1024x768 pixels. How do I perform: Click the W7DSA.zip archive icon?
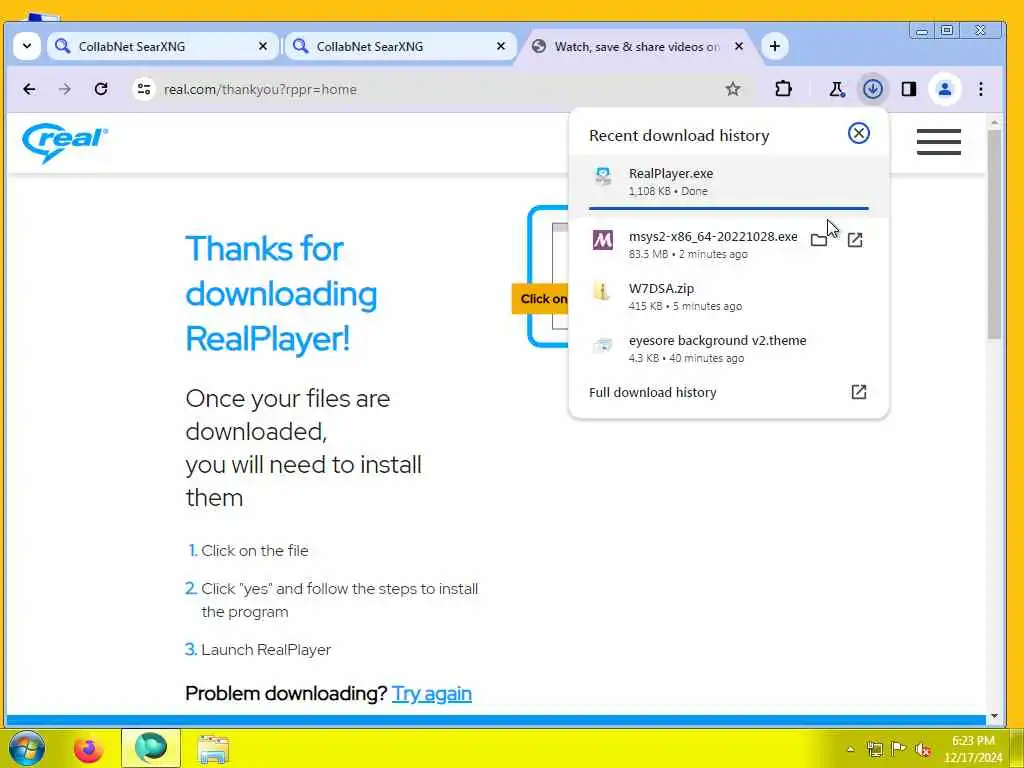pos(601,291)
